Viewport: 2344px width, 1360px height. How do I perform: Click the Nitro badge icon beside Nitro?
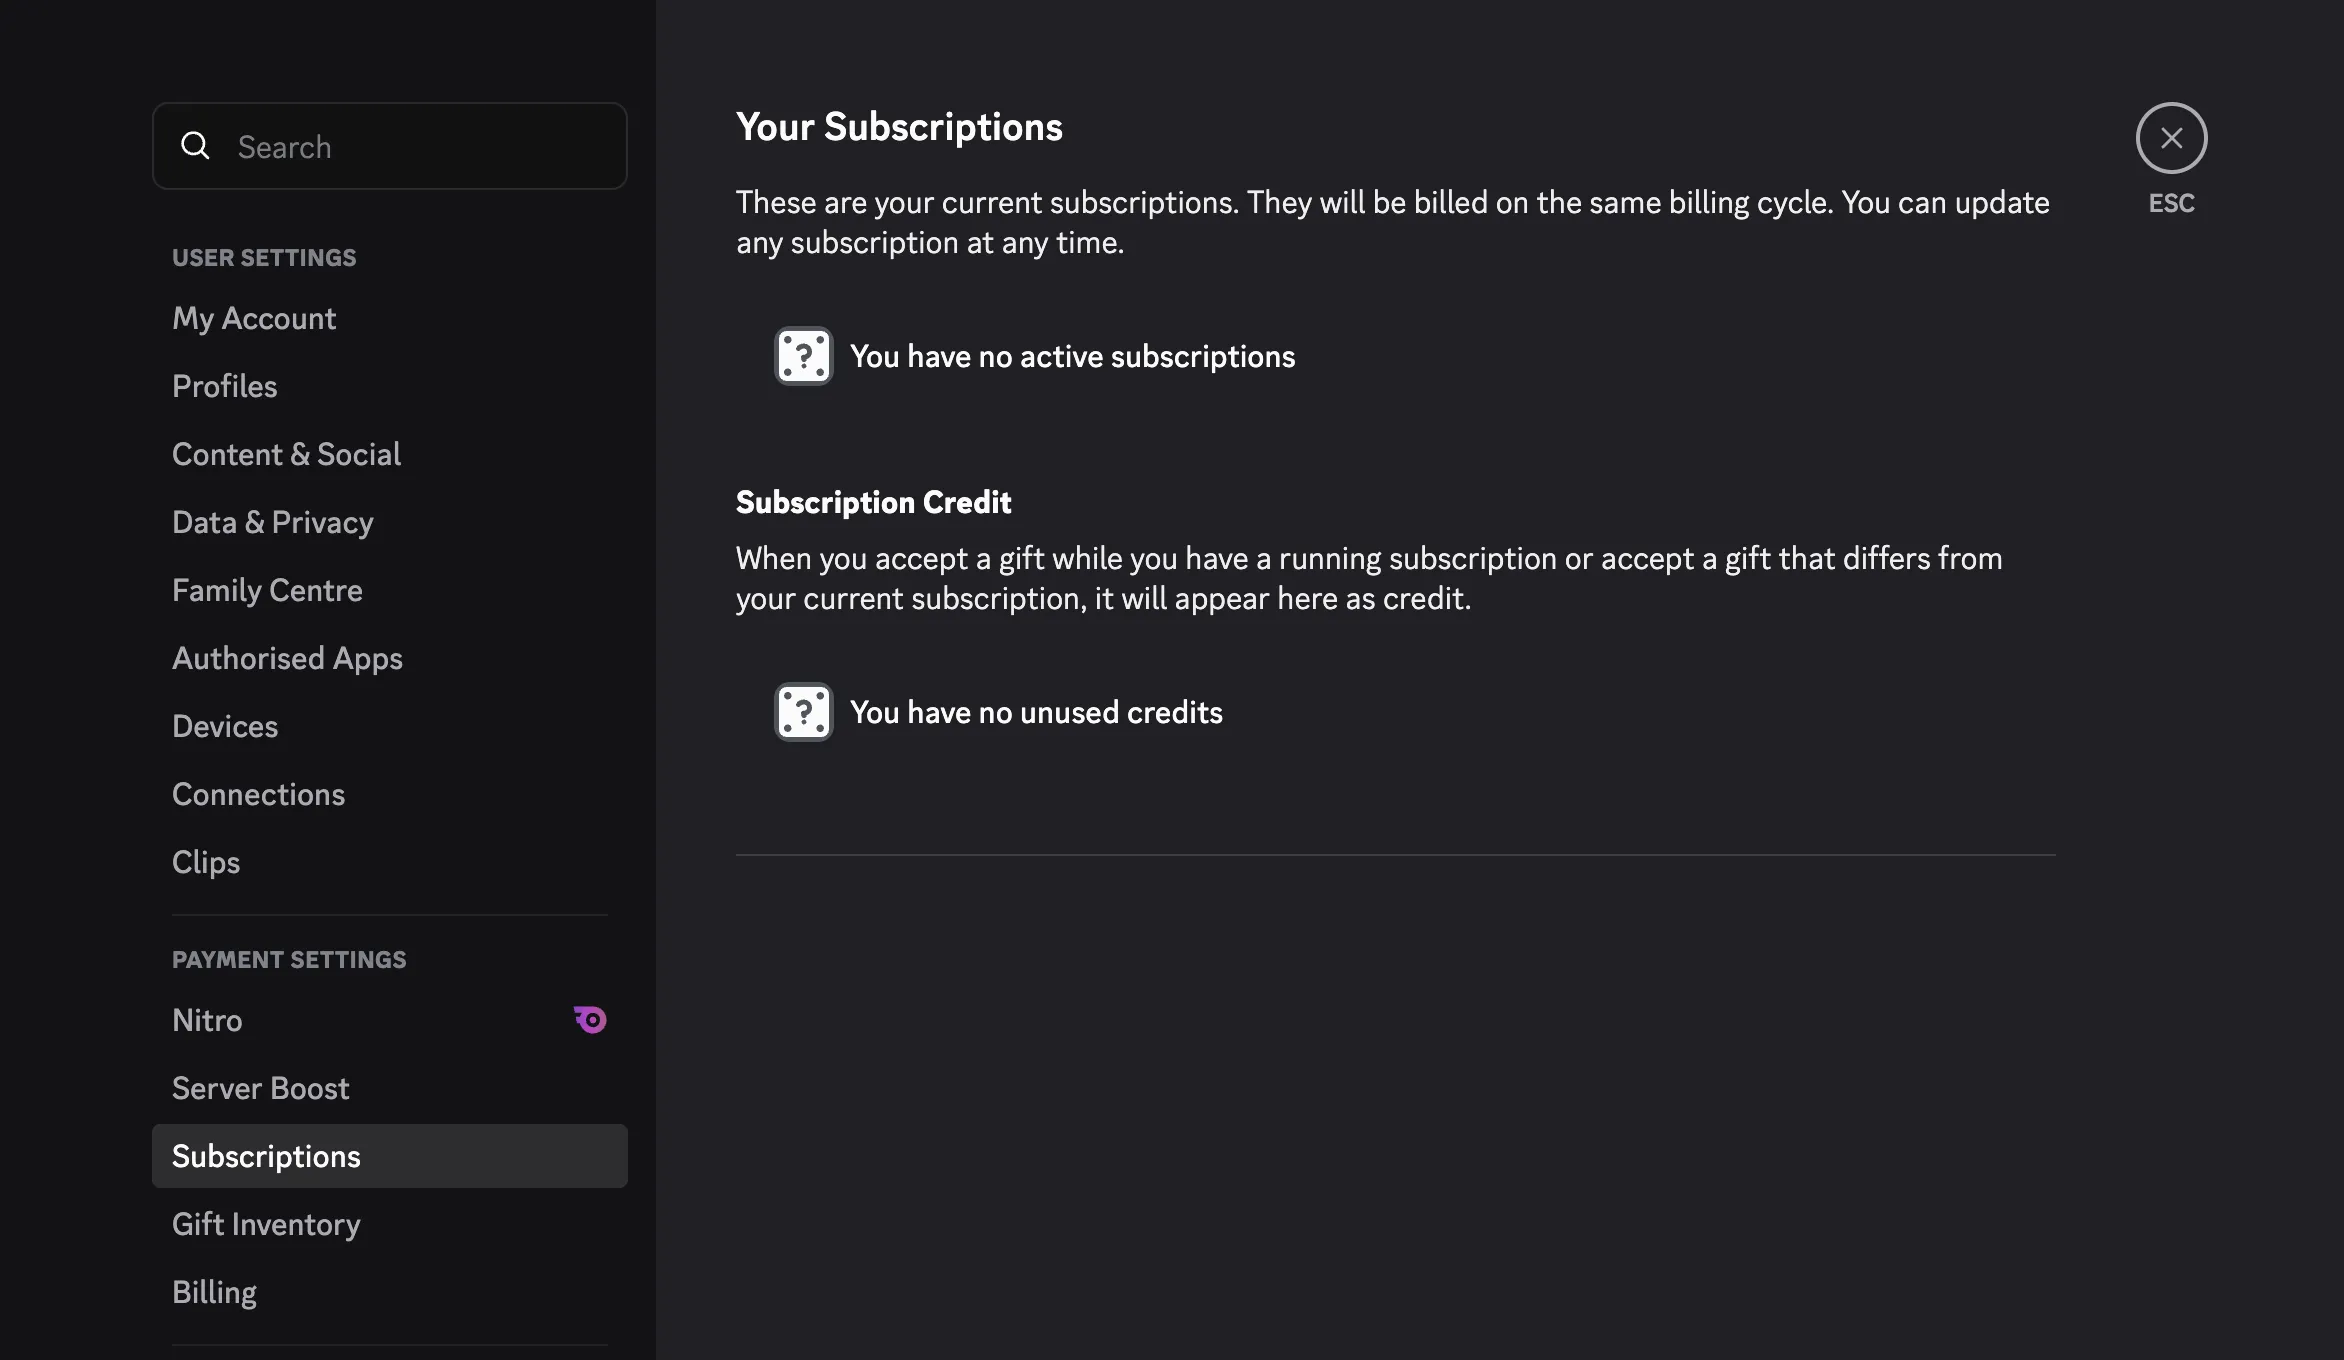(x=589, y=1019)
